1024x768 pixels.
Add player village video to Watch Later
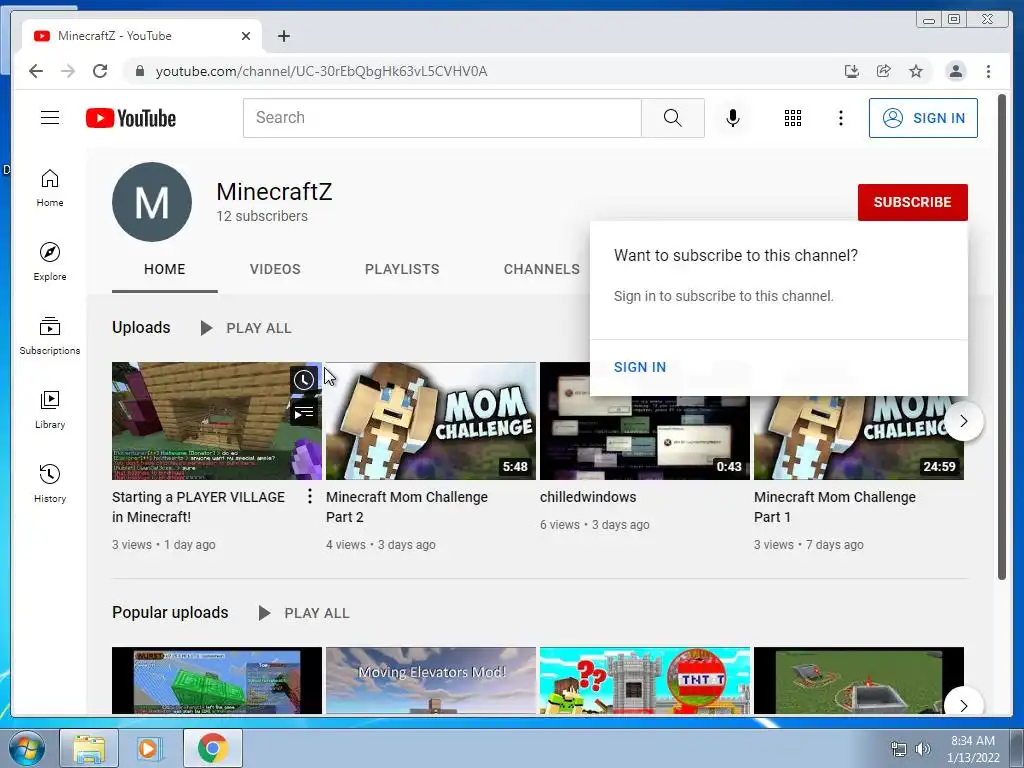(x=304, y=380)
